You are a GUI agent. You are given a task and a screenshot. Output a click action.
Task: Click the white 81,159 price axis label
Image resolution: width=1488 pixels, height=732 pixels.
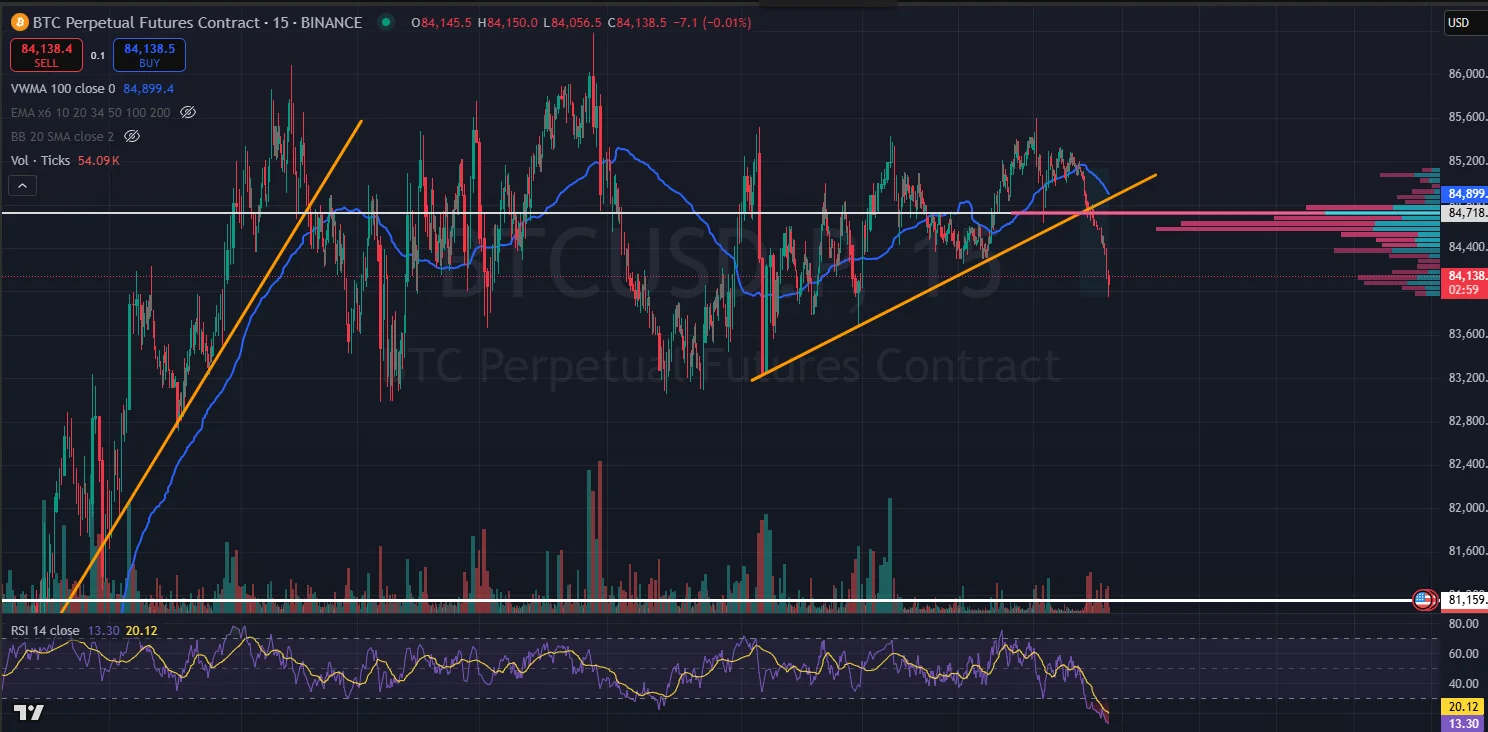click(x=1463, y=600)
